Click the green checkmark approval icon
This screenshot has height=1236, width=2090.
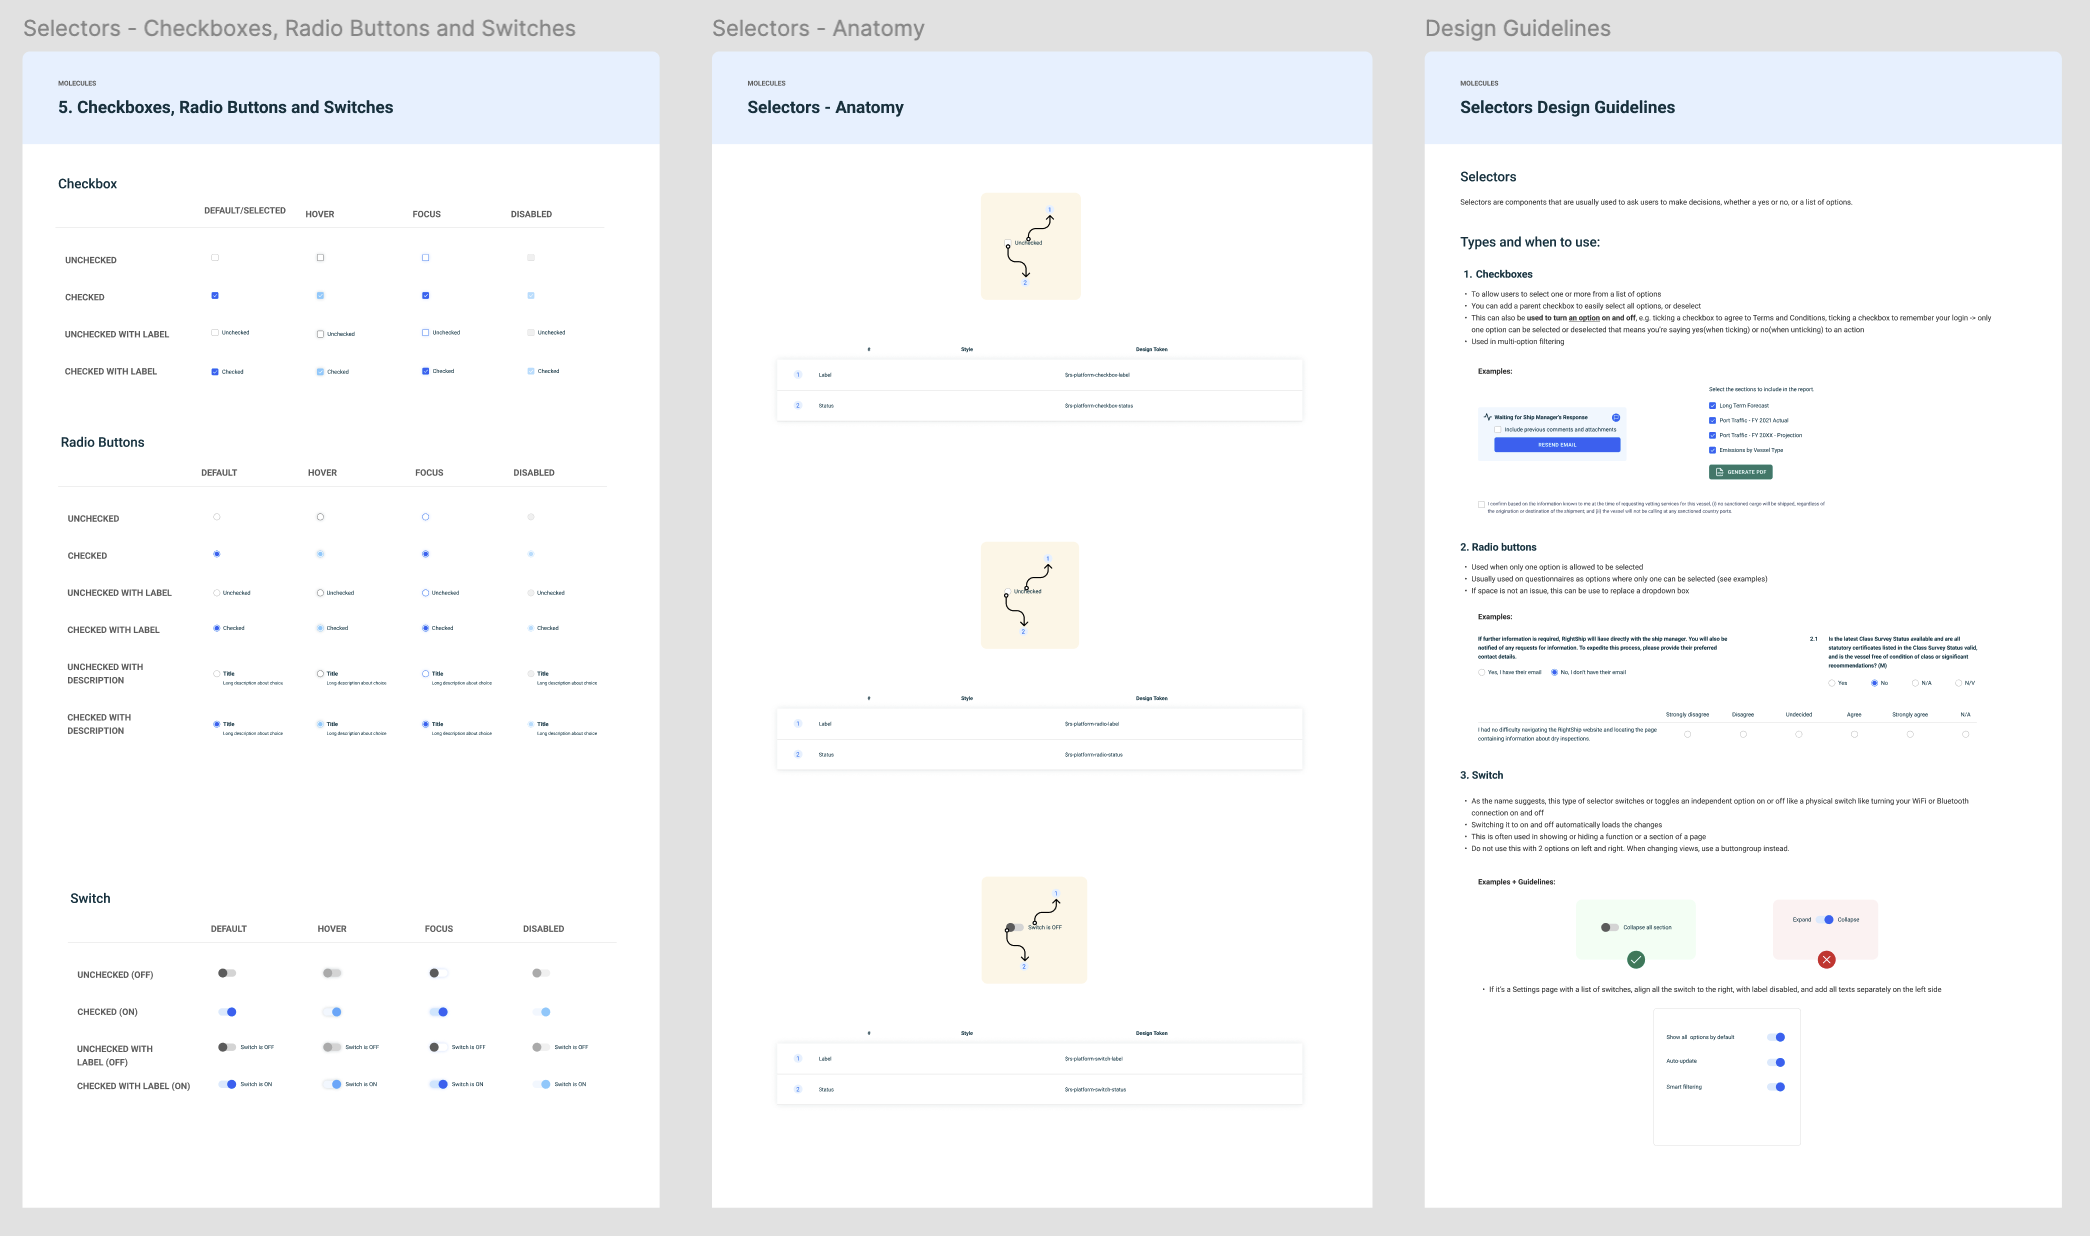(x=1636, y=960)
